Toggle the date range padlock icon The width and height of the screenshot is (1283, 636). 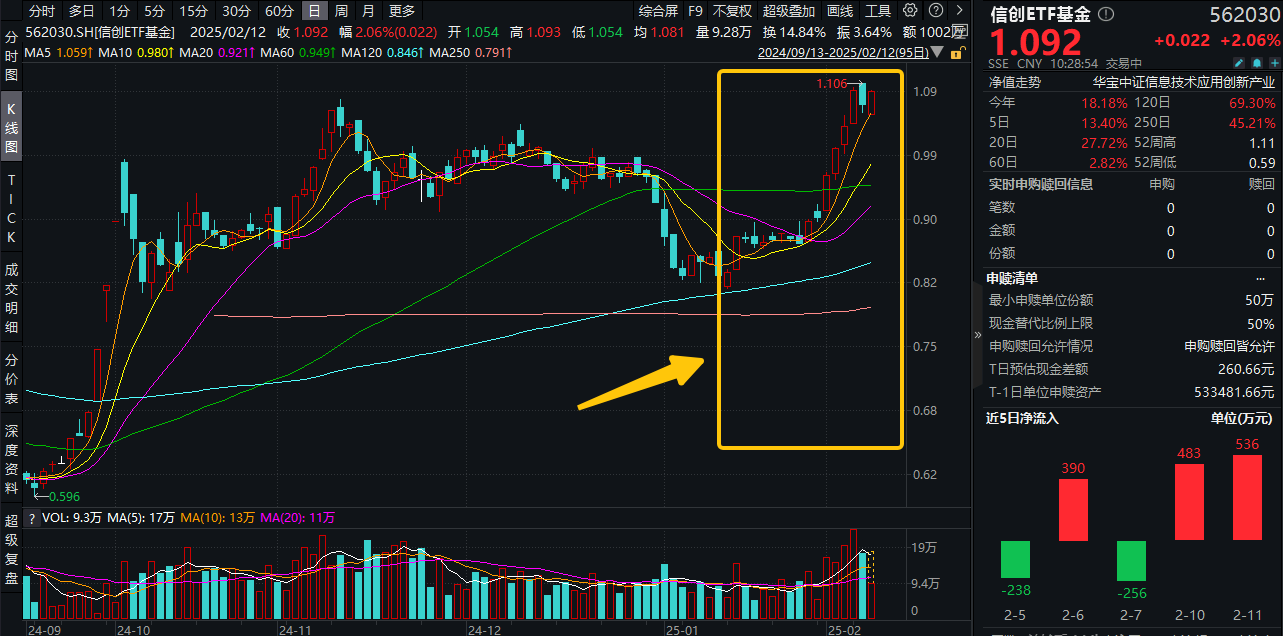958,52
